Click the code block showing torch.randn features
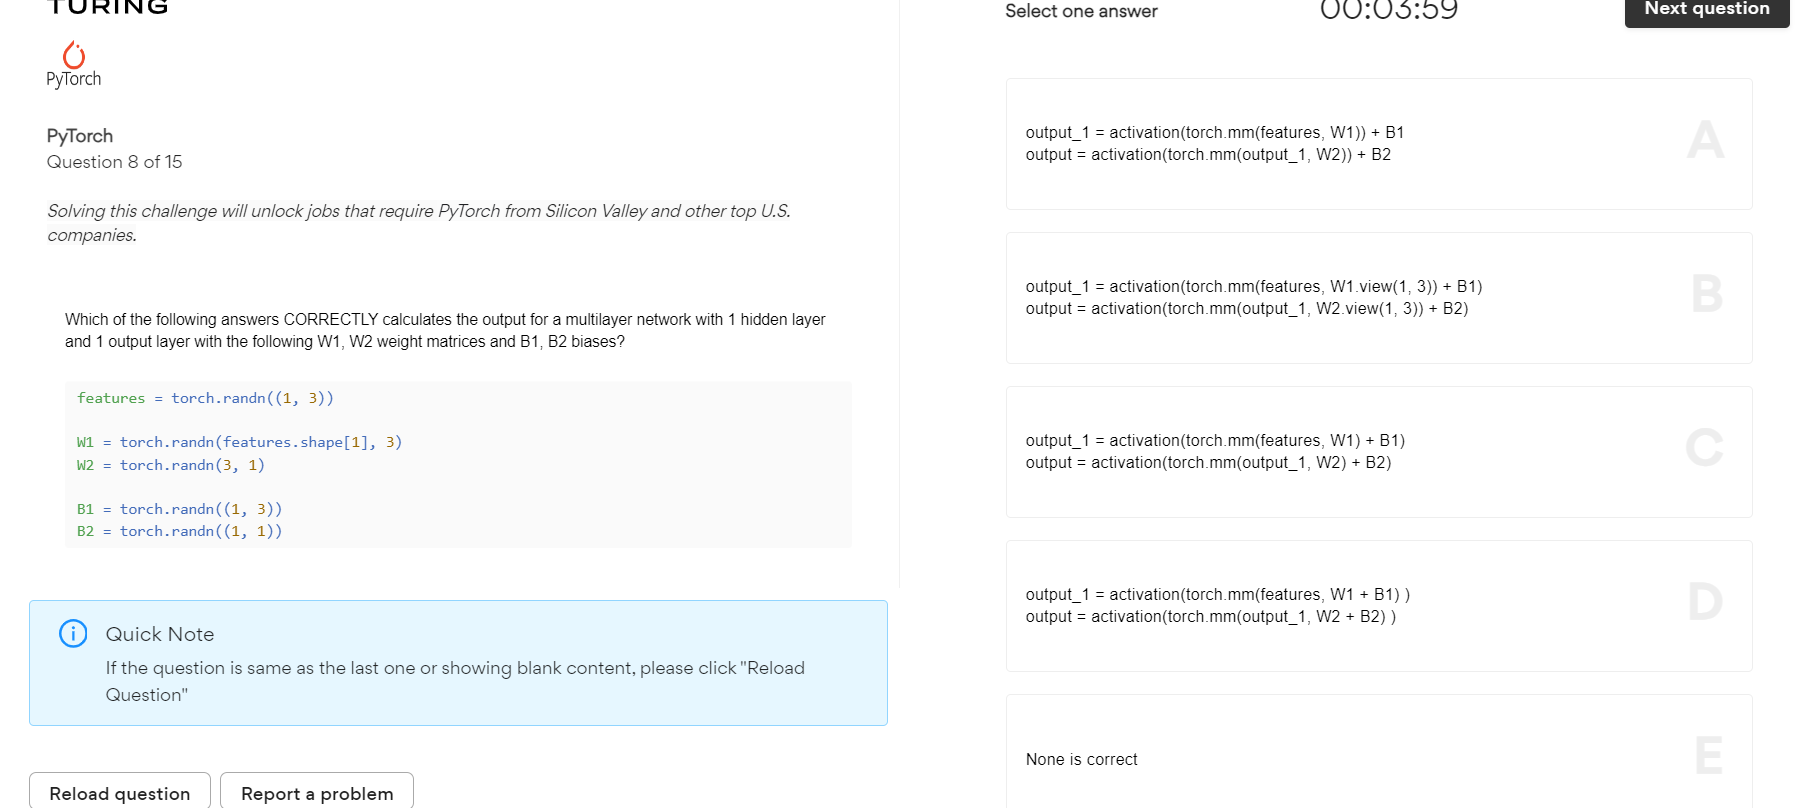The image size is (1808, 808). (458, 463)
